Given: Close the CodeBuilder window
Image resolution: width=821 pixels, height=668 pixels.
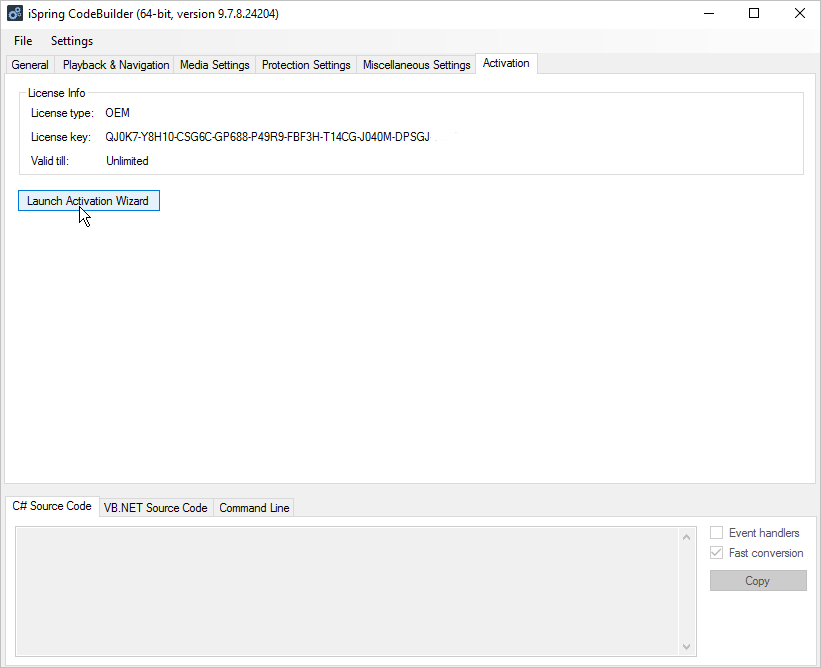Looking at the screenshot, I should [800, 14].
